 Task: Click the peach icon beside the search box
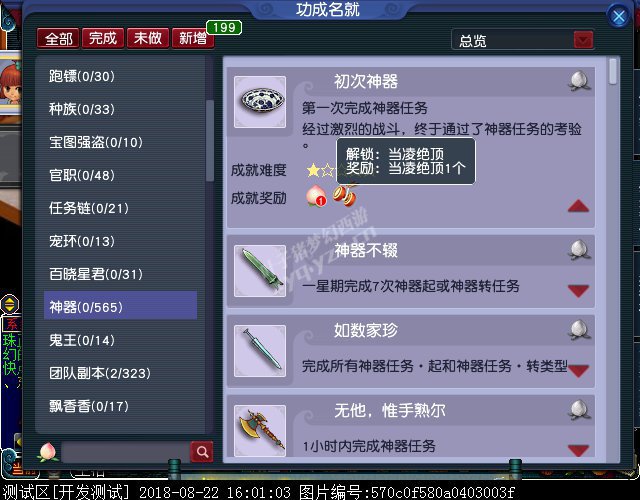click(x=48, y=452)
